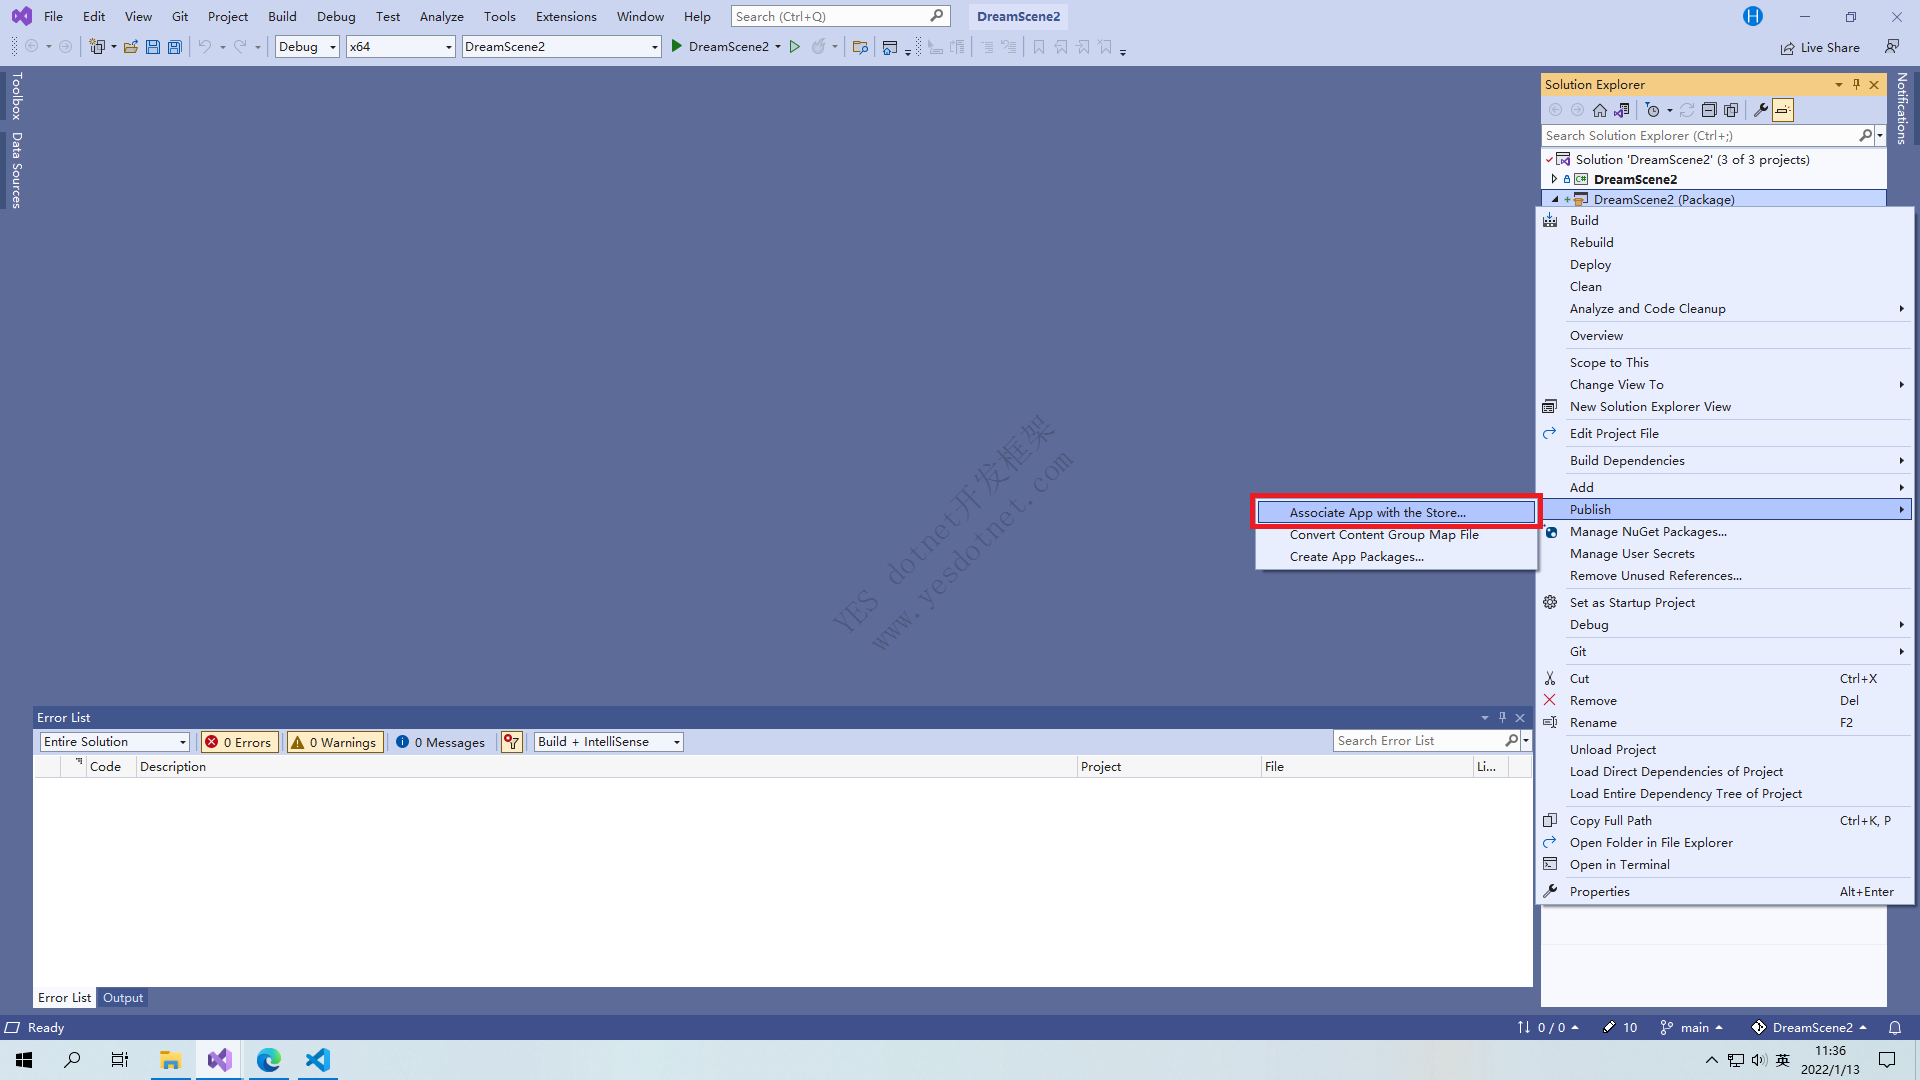Click the Start Without Debugging outline arrow
Screen dimensions: 1920x1080
click(795, 47)
